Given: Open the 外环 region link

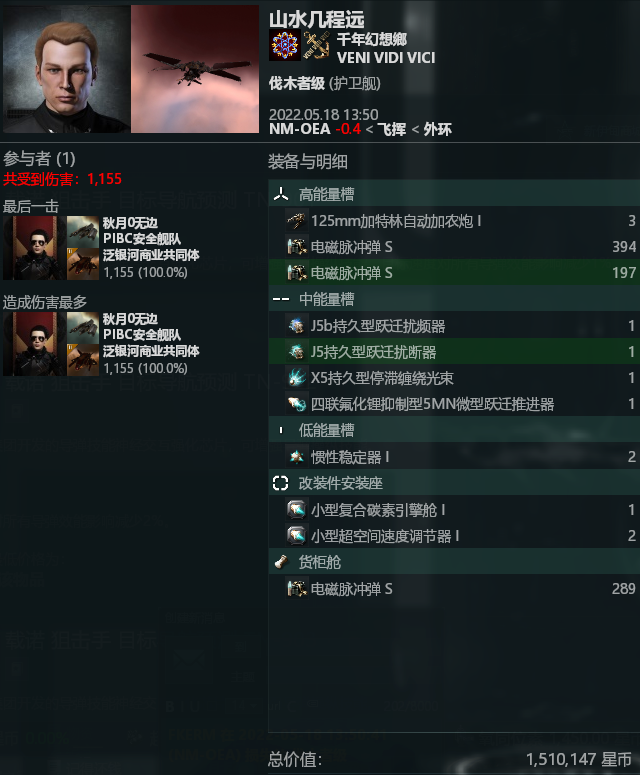Looking at the screenshot, I should click(437, 129).
